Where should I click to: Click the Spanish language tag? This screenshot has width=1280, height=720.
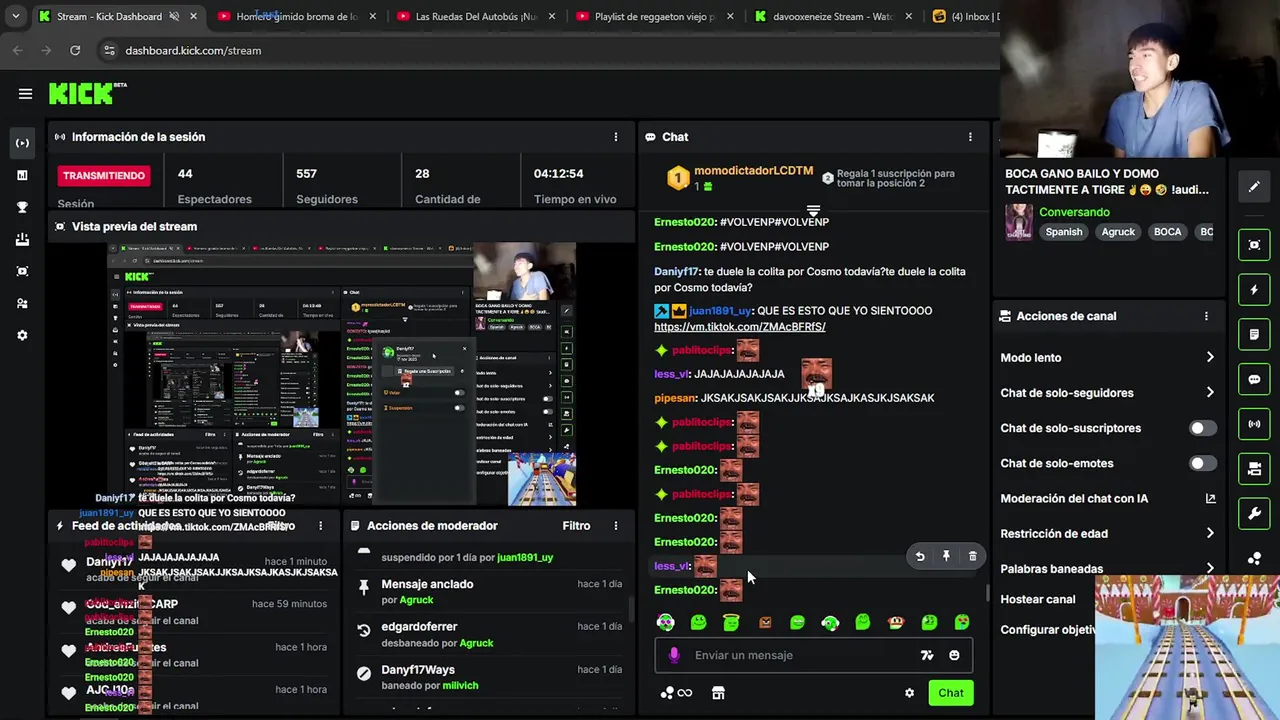(1064, 232)
